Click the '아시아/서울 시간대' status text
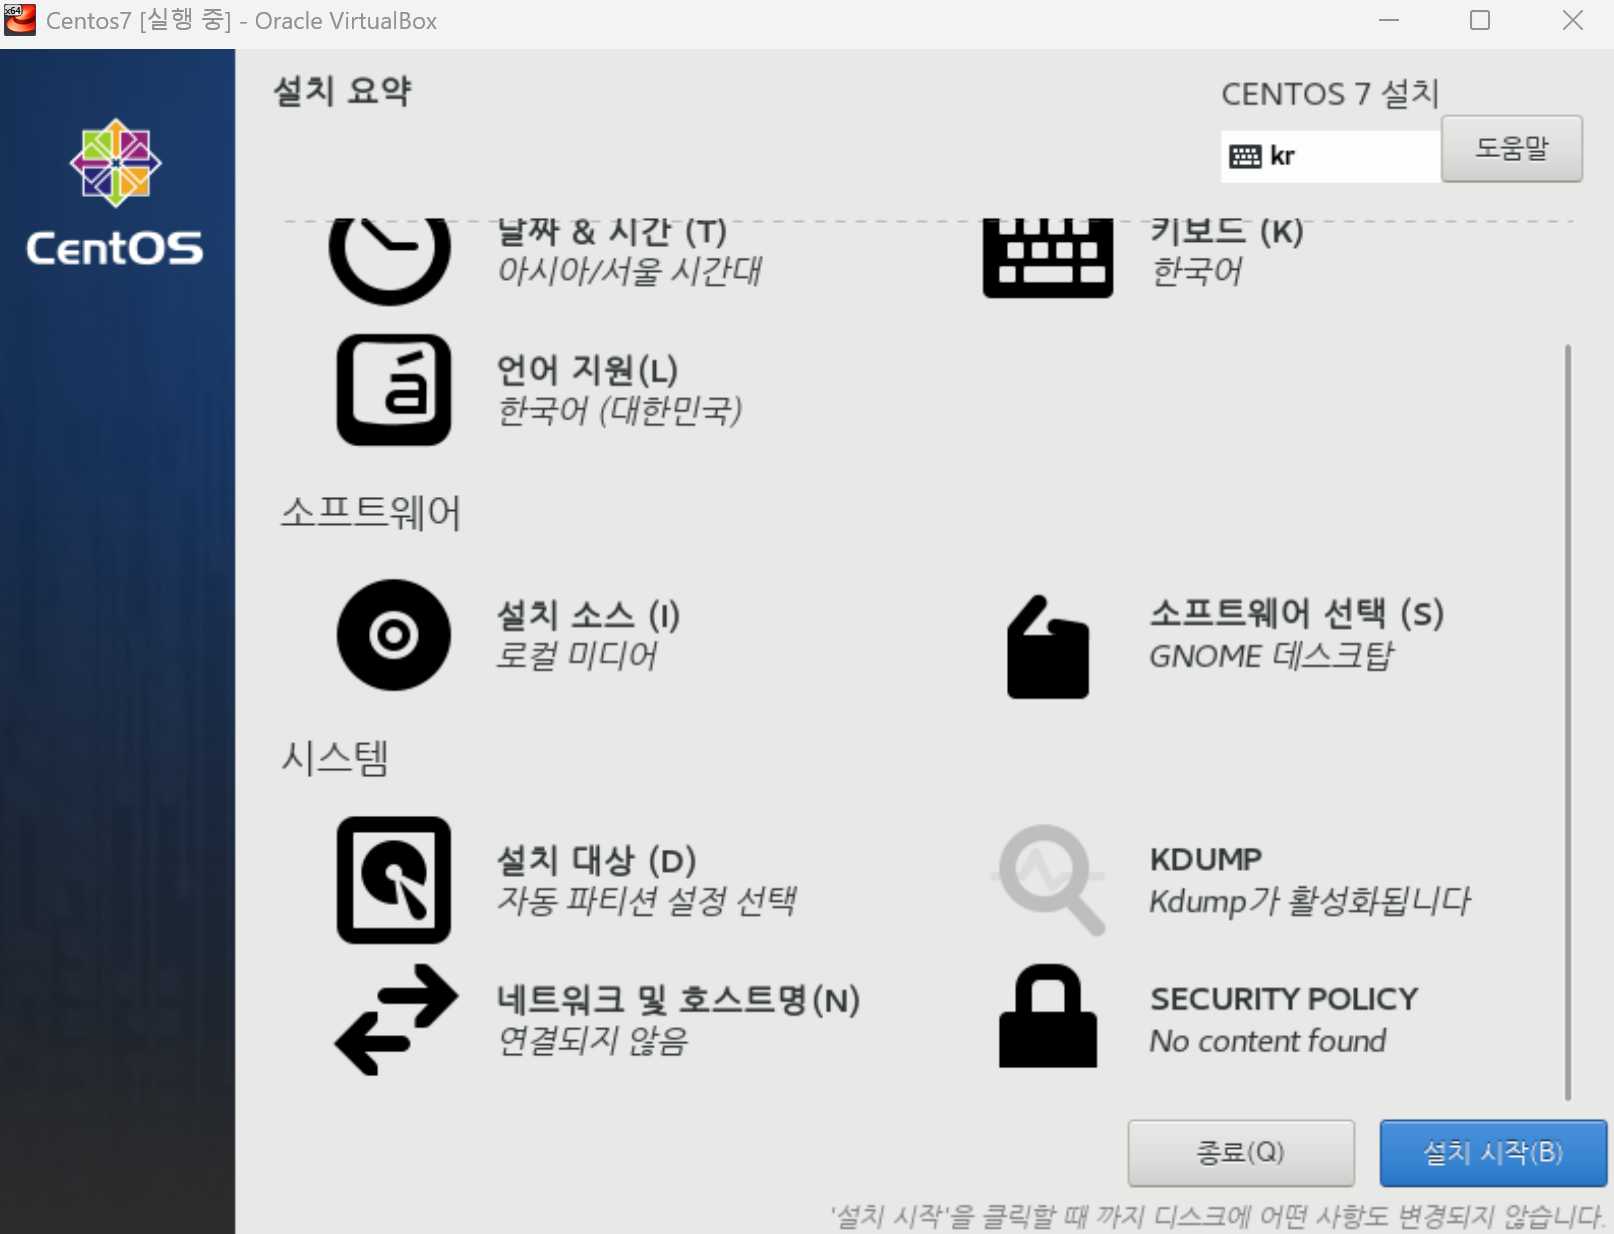Viewport: 1614px width, 1234px height. (630, 271)
